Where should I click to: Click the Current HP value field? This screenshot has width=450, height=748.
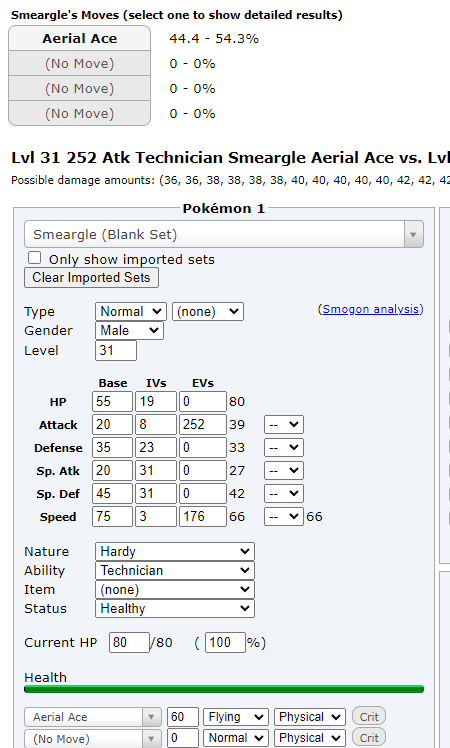[129, 643]
